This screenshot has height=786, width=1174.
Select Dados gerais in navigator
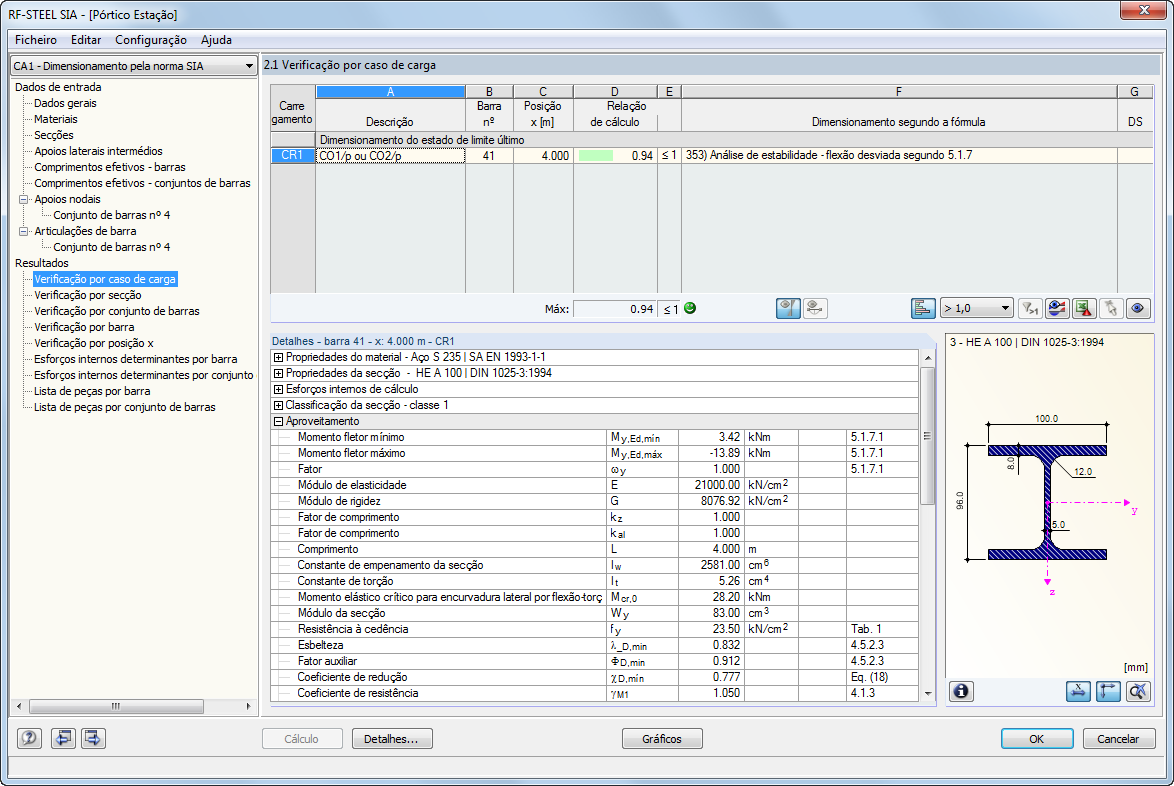[65, 103]
